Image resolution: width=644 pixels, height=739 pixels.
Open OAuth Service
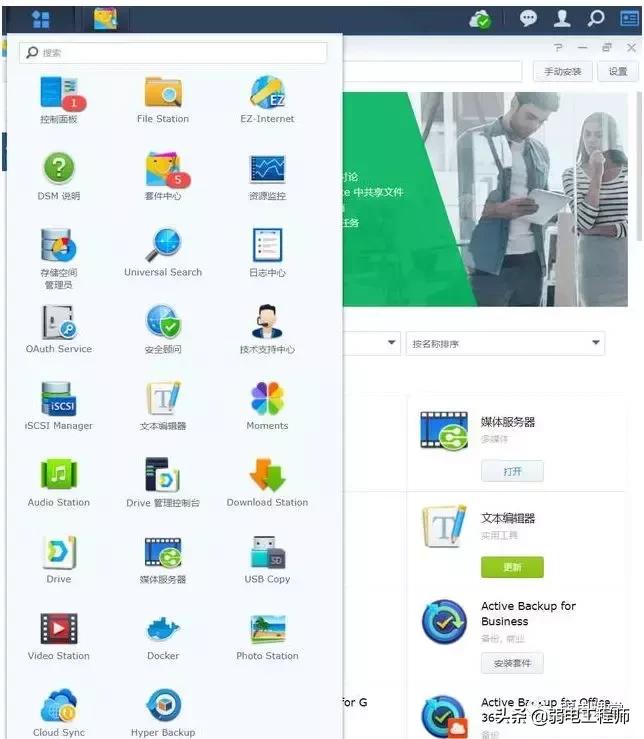click(x=58, y=330)
